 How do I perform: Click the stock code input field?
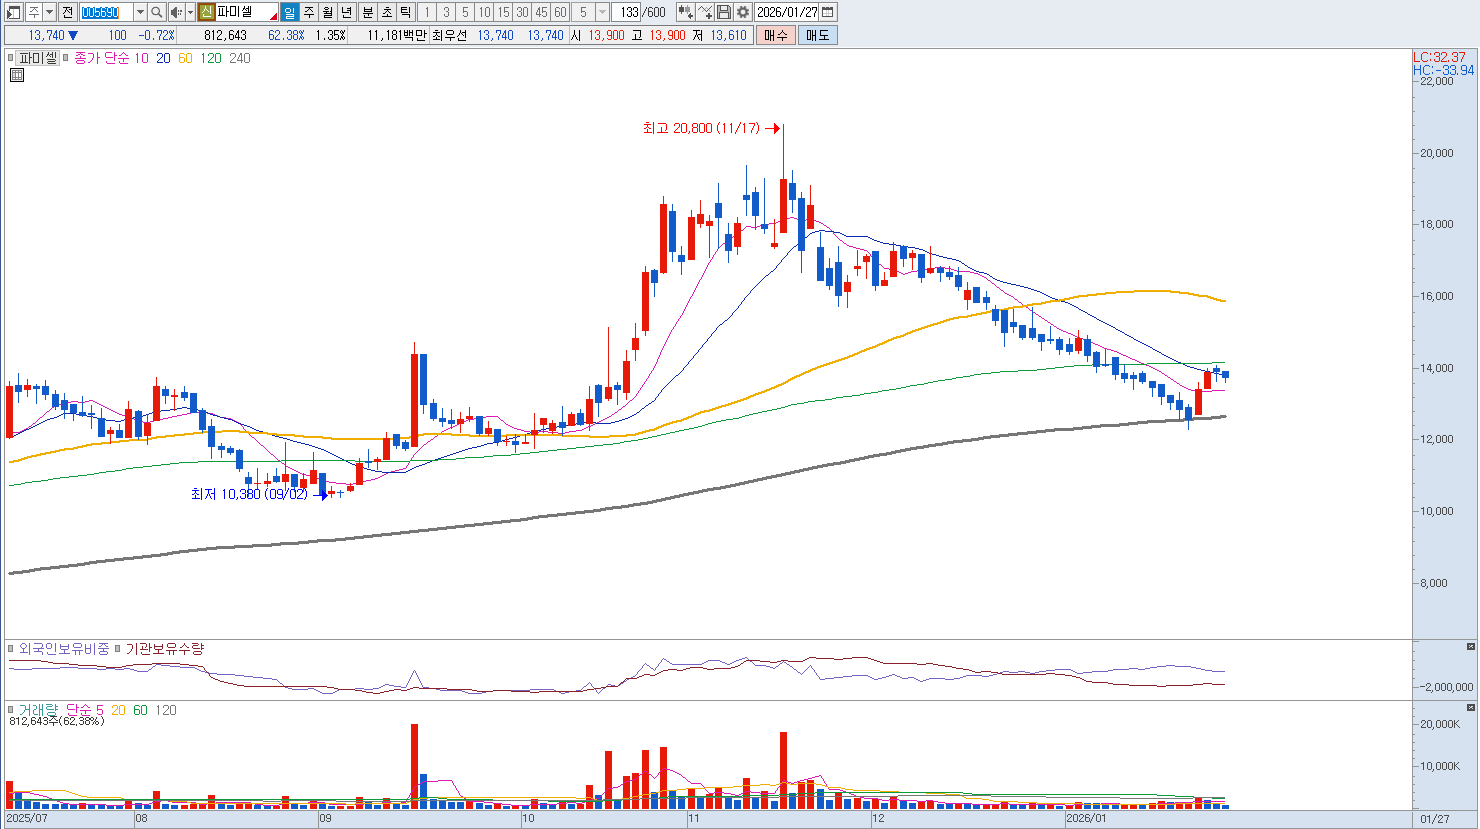(105, 12)
